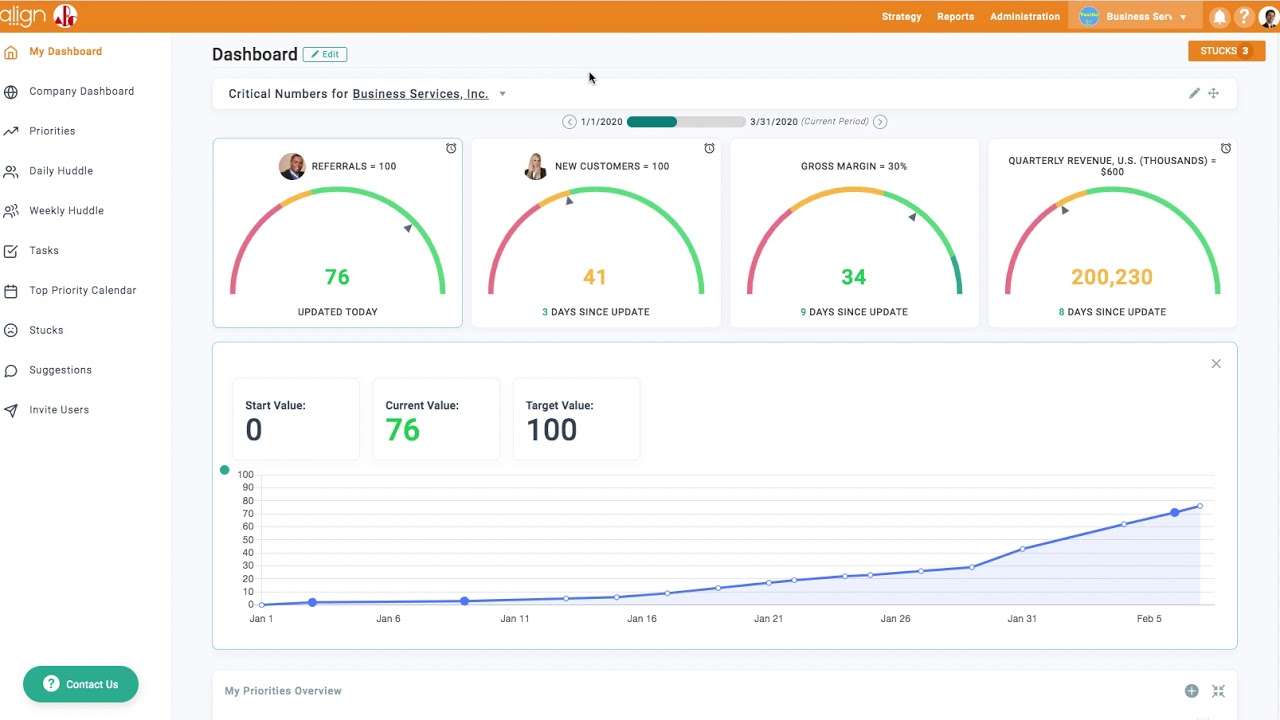Toggle the green legend dot on chart
The image size is (1280, 720).
tap(224, 470)
